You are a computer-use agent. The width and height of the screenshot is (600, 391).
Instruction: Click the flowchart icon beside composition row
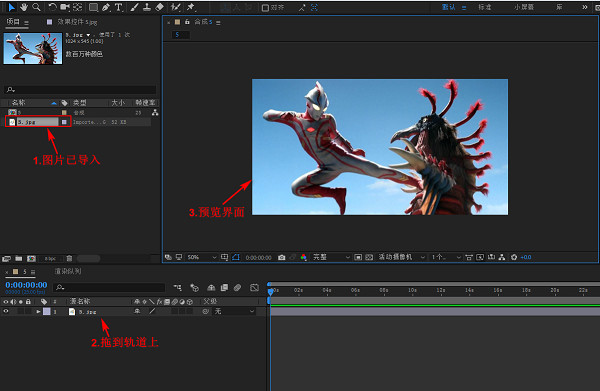(x=155, y=112)
